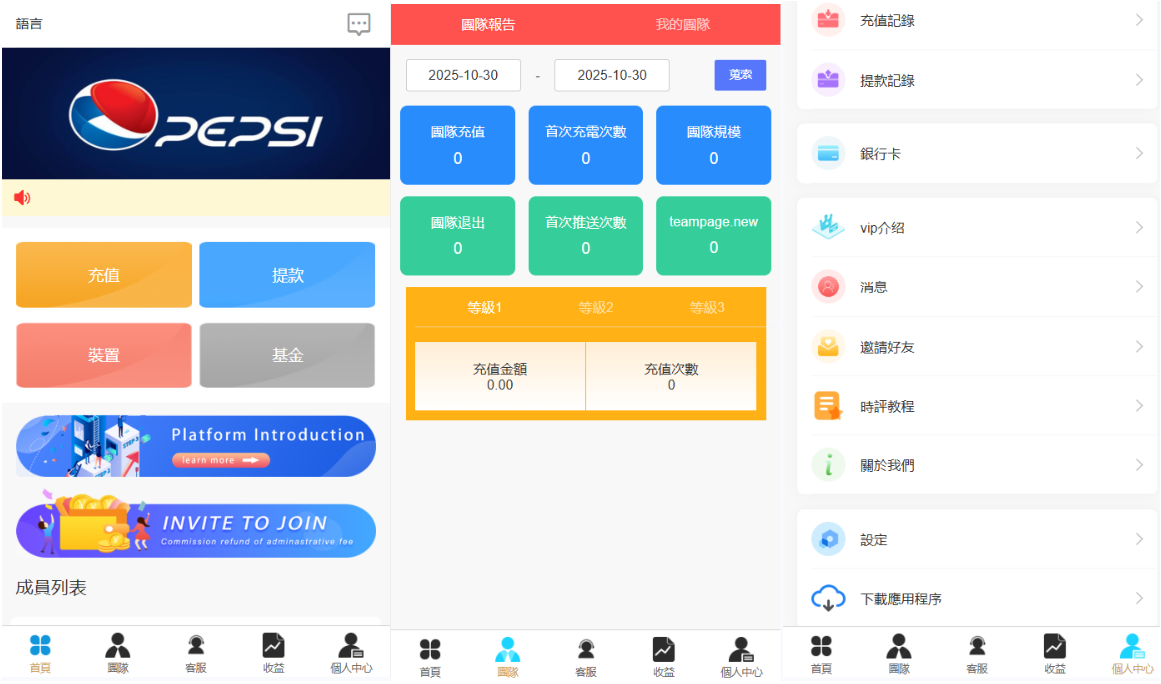This screenshot has width=1161, height=684.
Task: Click the 蒐索 search button
Action: point(740,75)
